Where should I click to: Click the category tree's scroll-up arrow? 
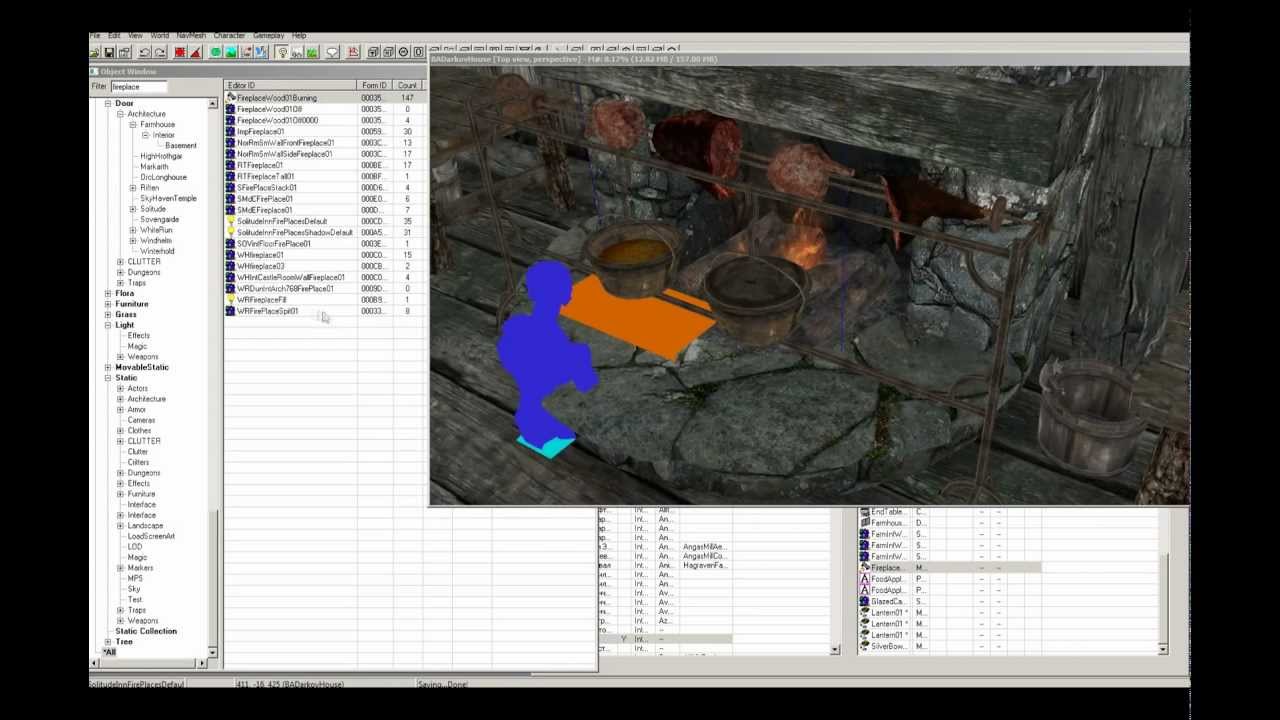coord(212,104)
